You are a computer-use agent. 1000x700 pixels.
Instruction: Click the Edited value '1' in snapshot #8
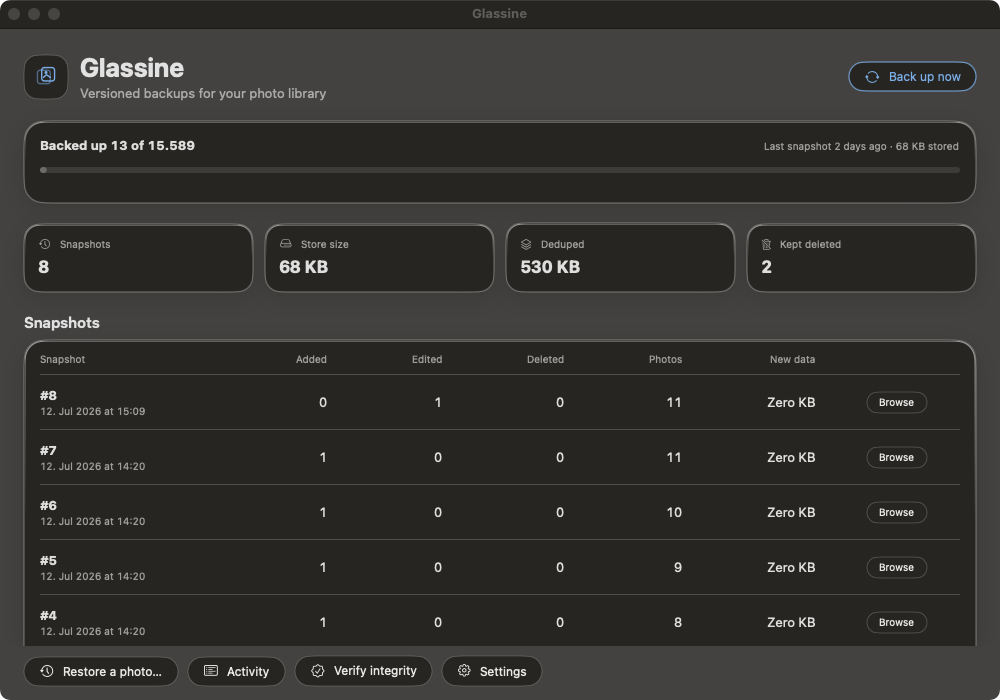point(438,402)
